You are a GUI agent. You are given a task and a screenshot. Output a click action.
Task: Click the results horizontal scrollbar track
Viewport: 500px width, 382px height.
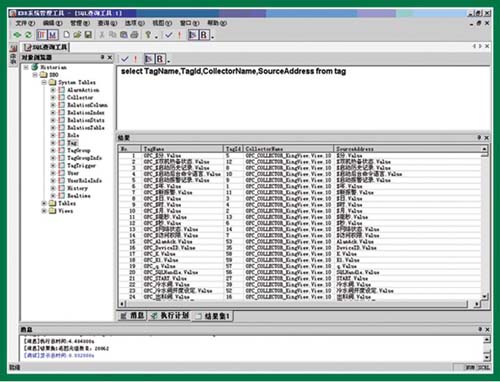coord(297,304)
